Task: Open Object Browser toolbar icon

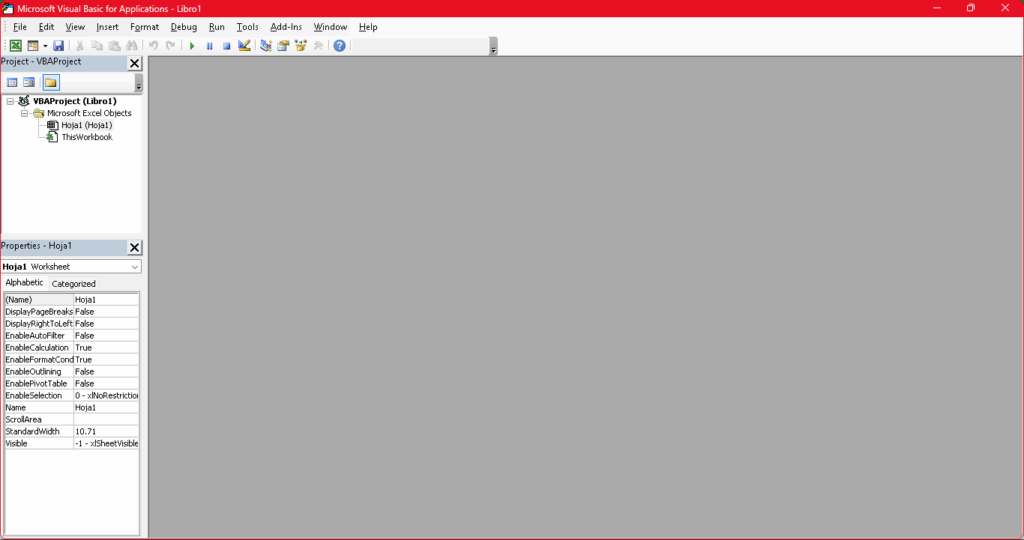Action: tap(300, 46)
